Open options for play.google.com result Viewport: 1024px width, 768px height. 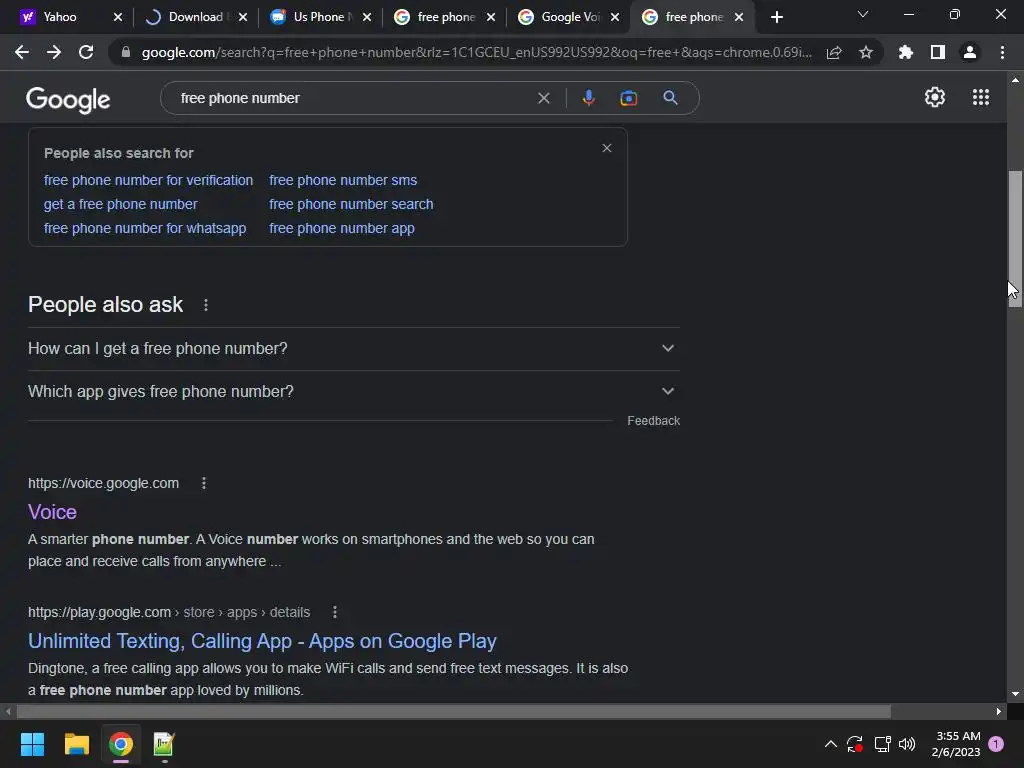[335, 613]
